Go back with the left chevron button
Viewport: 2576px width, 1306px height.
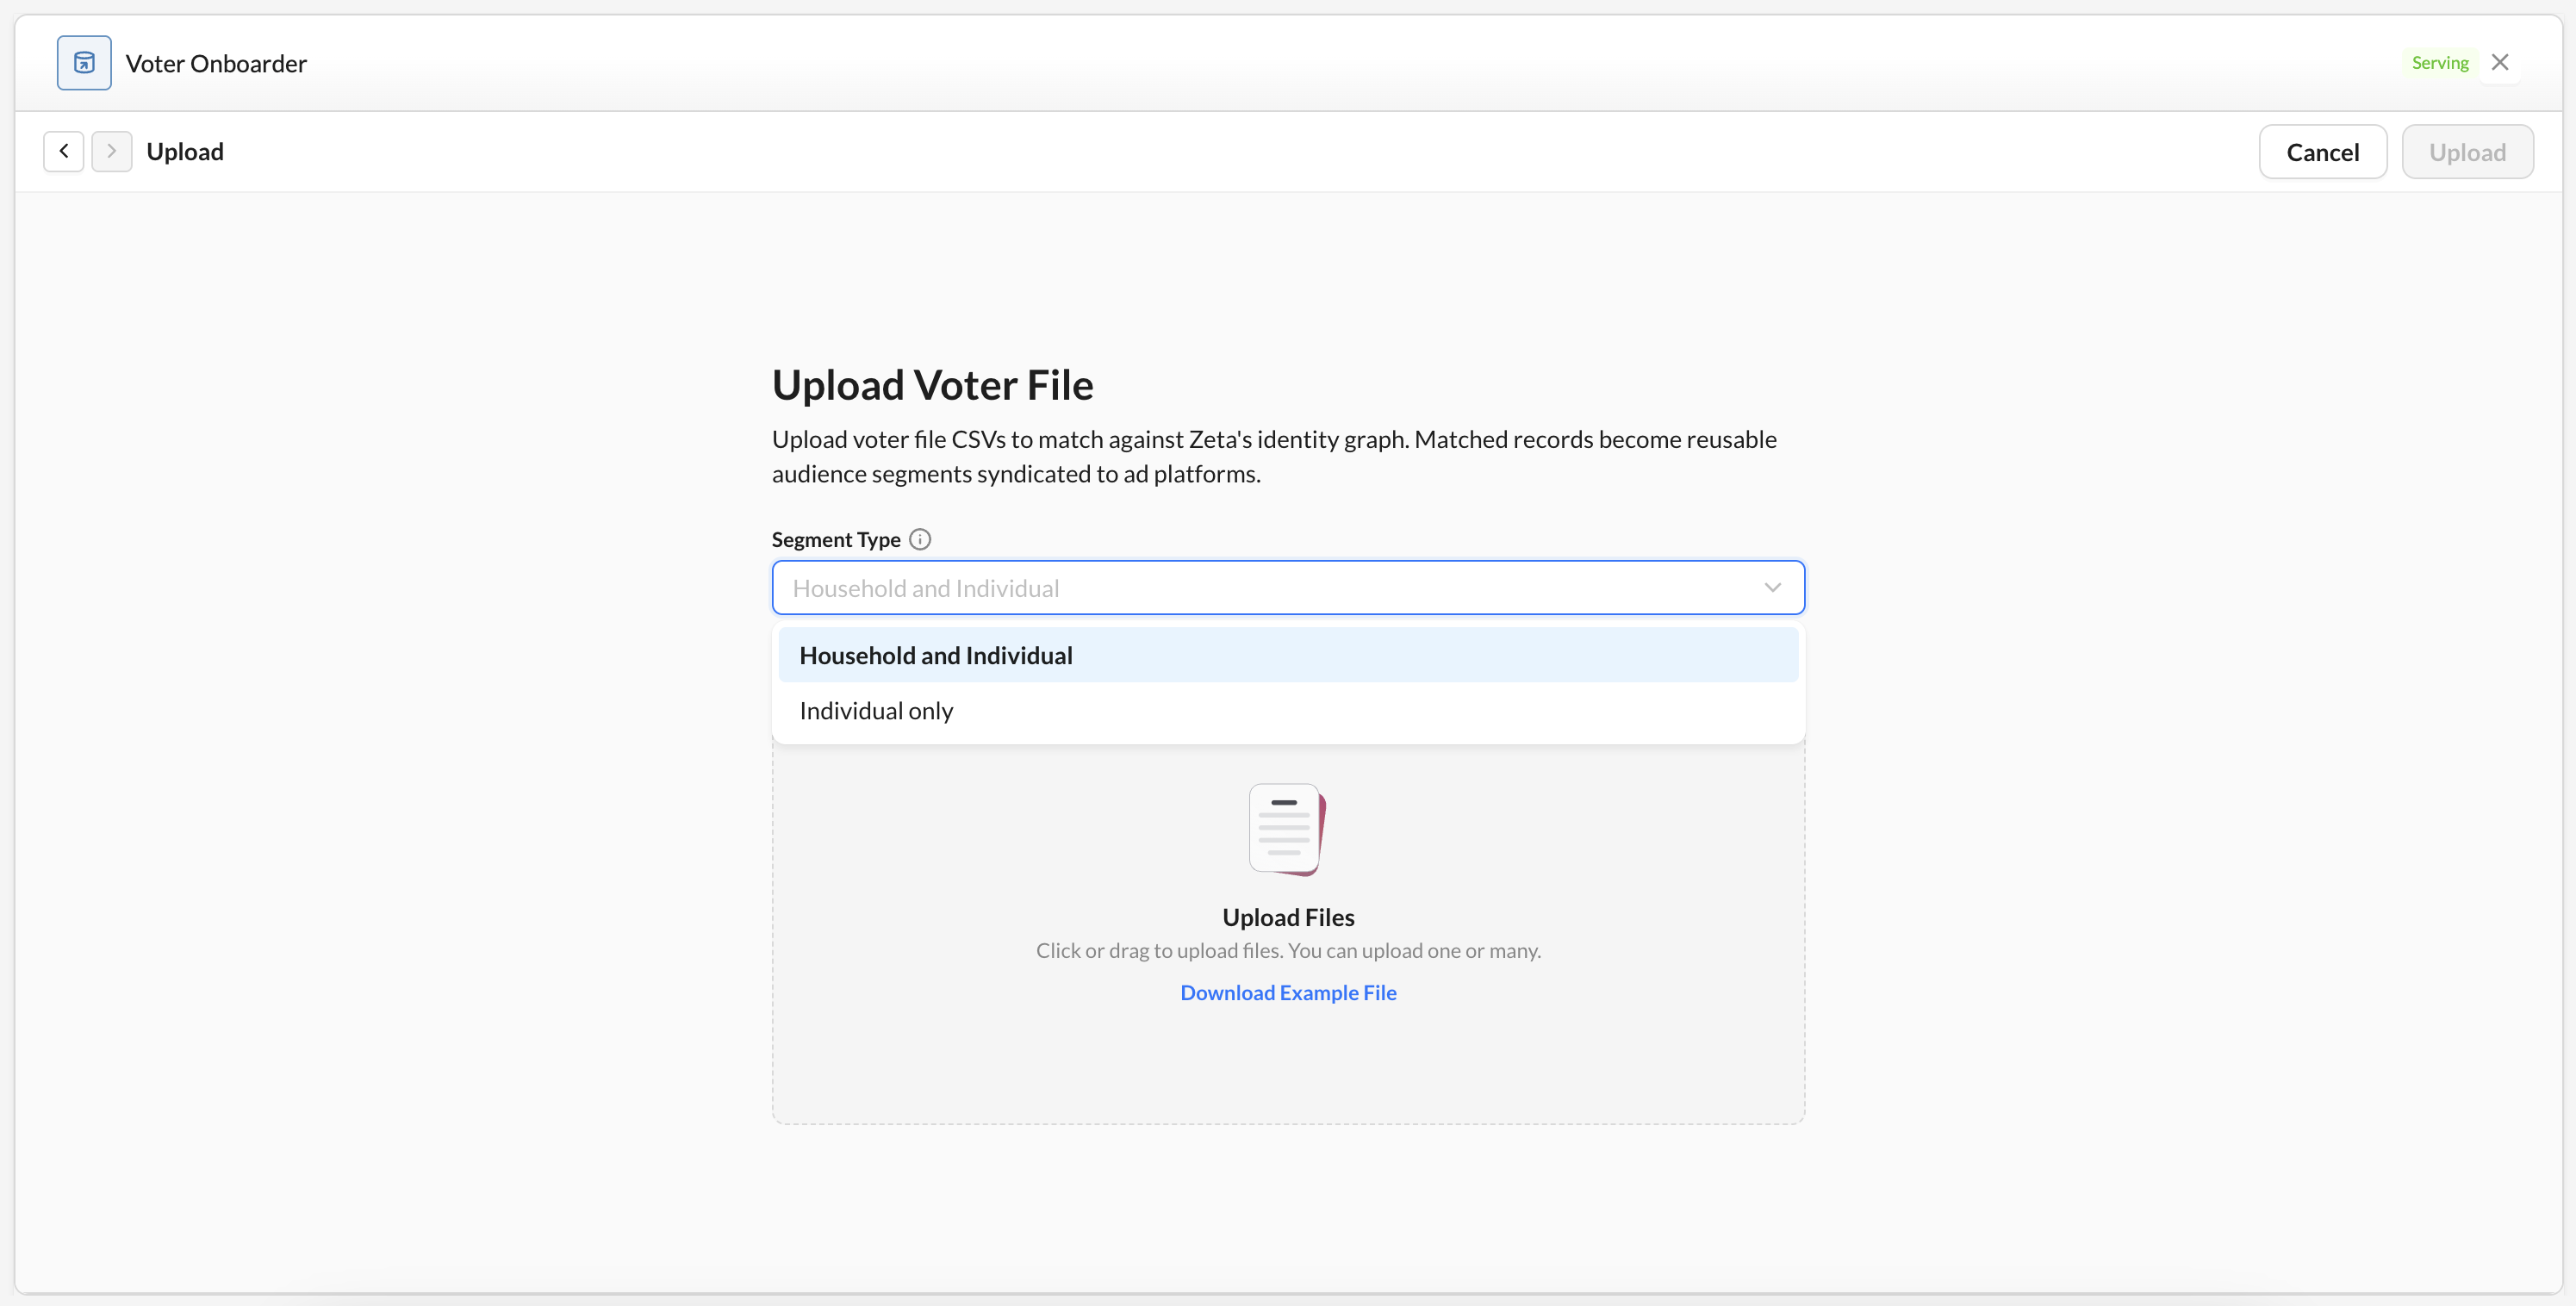pos(64,151)
